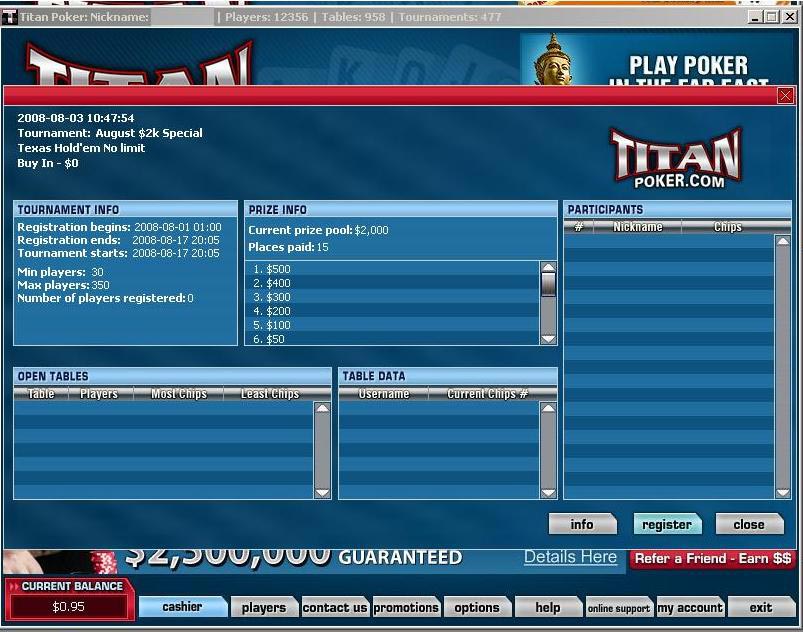This screenshot has width=803, height=632.
Task: Click the Current prize pool $2,000 text
Action: 319,230
